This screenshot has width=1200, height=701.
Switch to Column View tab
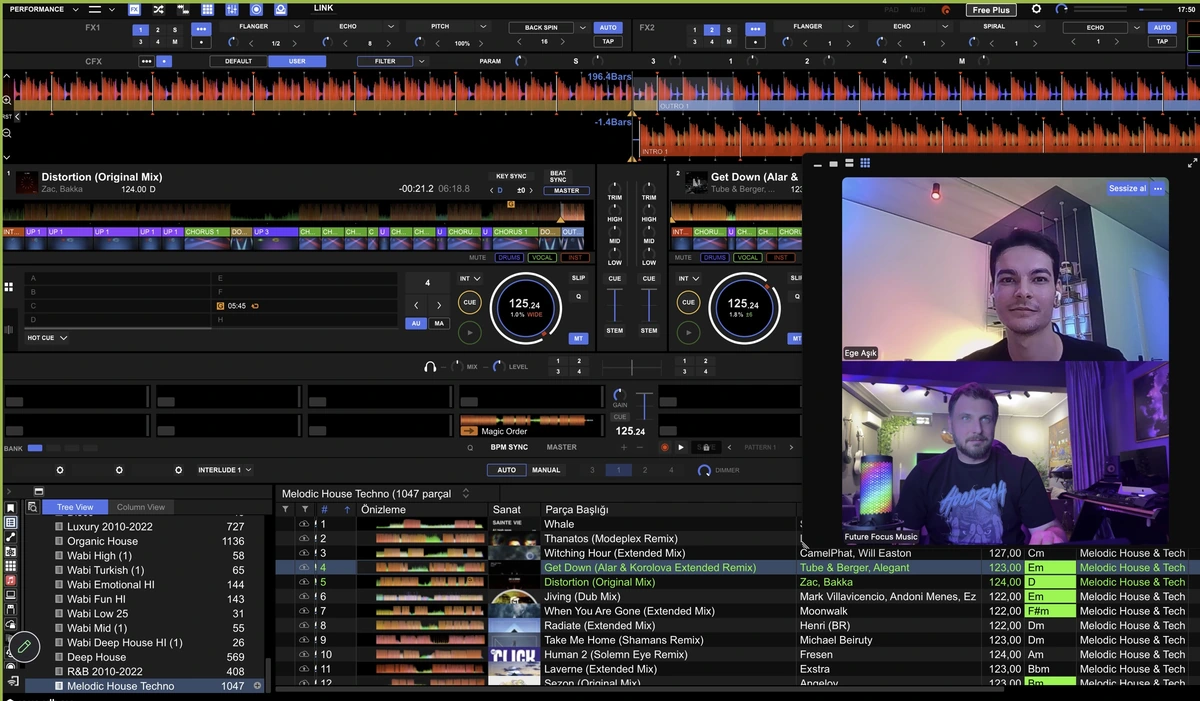point(141,507)
